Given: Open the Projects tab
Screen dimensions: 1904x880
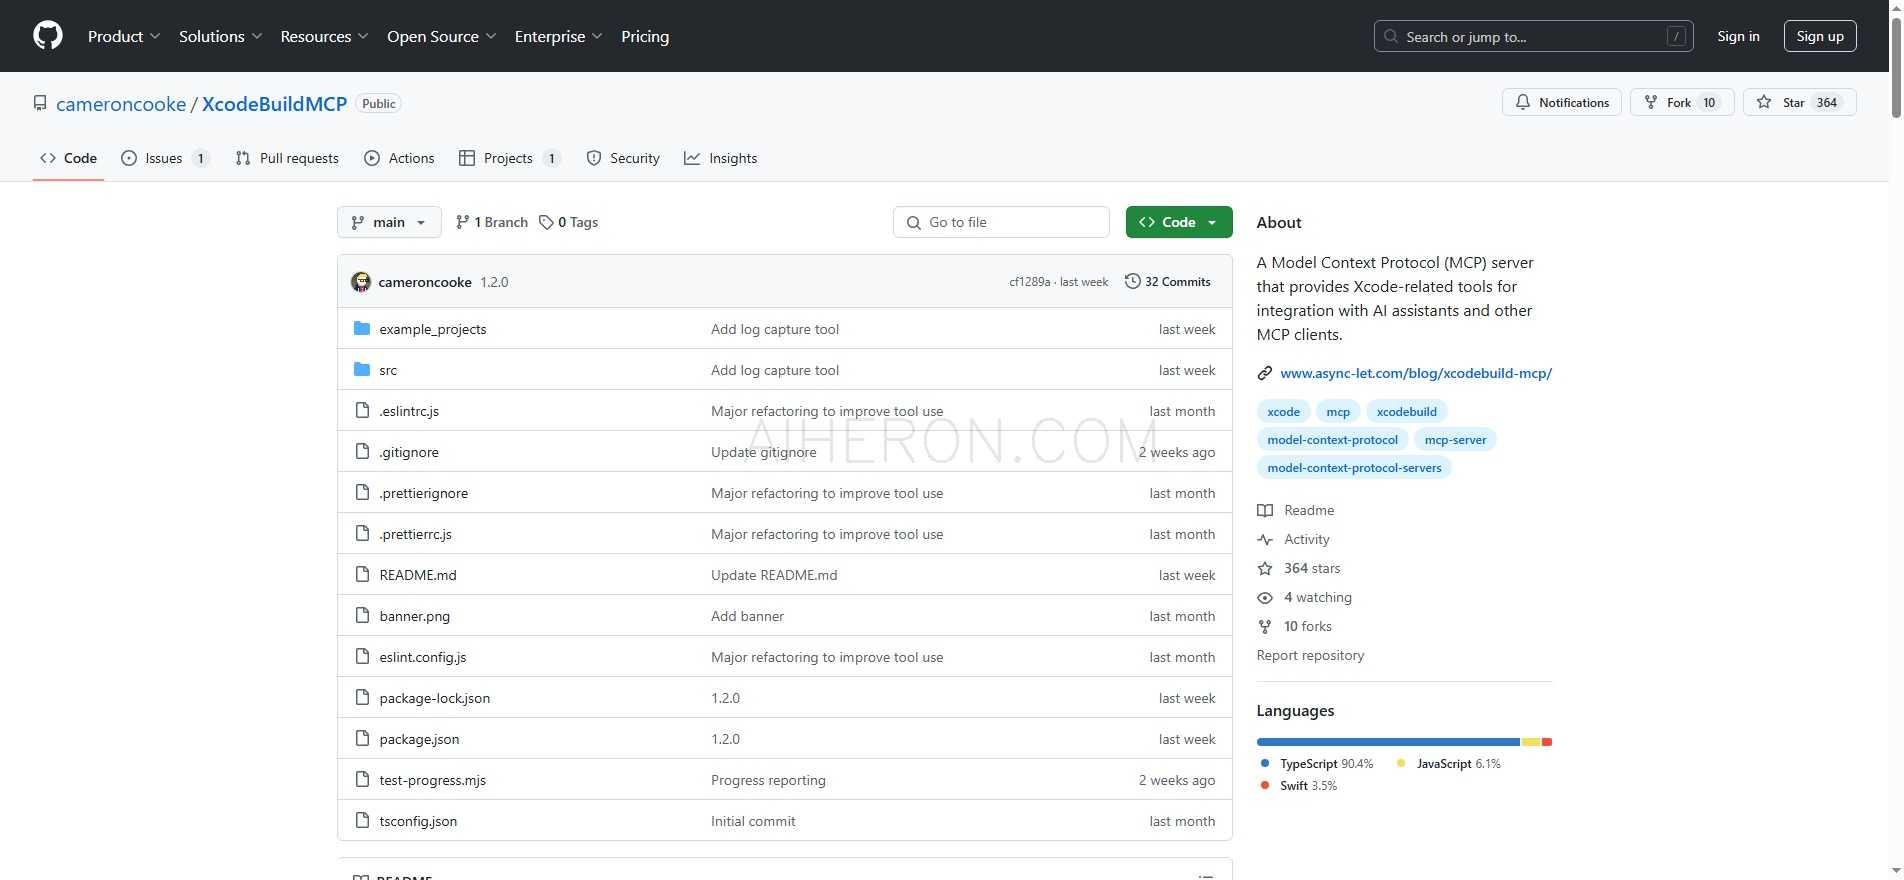Looking at the screenshot, I should tap(510, 158).
